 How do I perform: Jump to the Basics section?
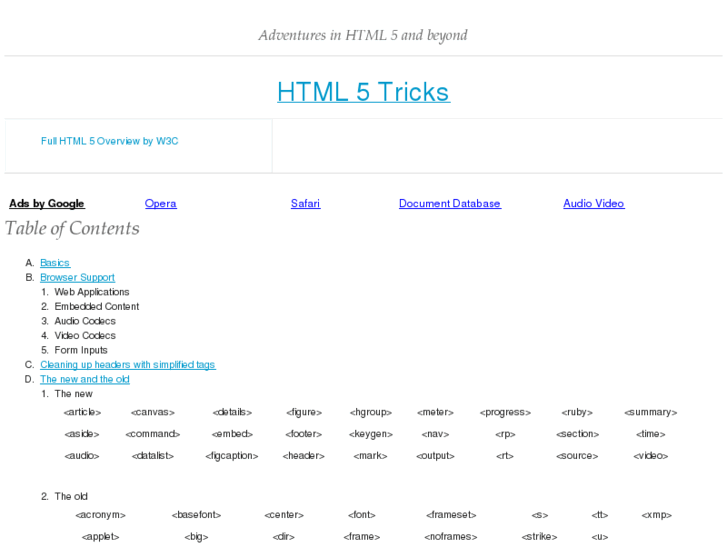pos(55,263)
